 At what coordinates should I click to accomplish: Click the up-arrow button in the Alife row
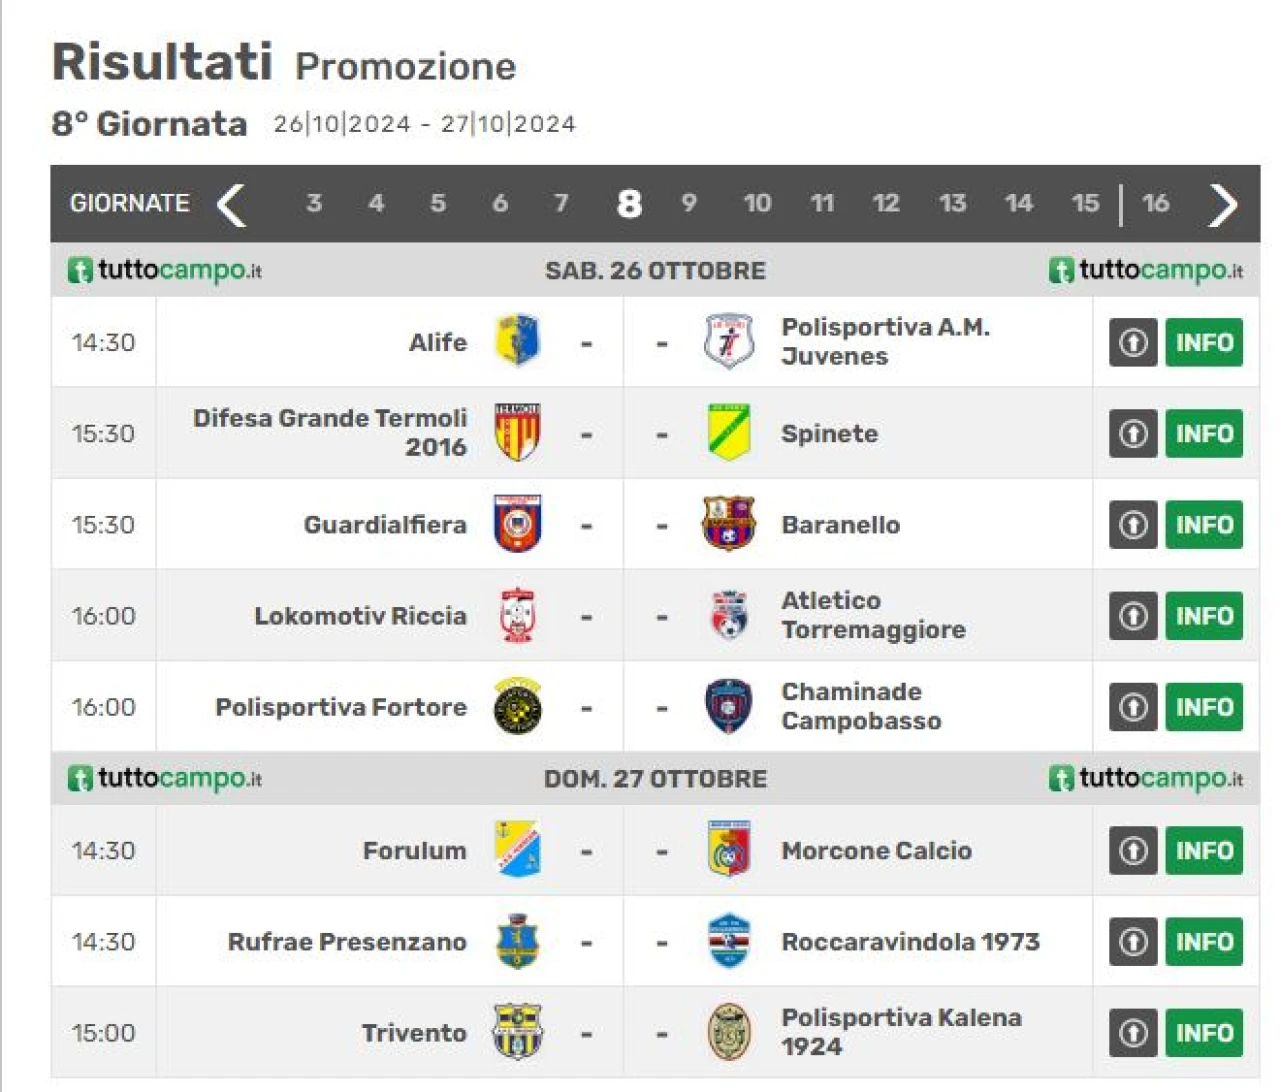[x=1133, y=342]
